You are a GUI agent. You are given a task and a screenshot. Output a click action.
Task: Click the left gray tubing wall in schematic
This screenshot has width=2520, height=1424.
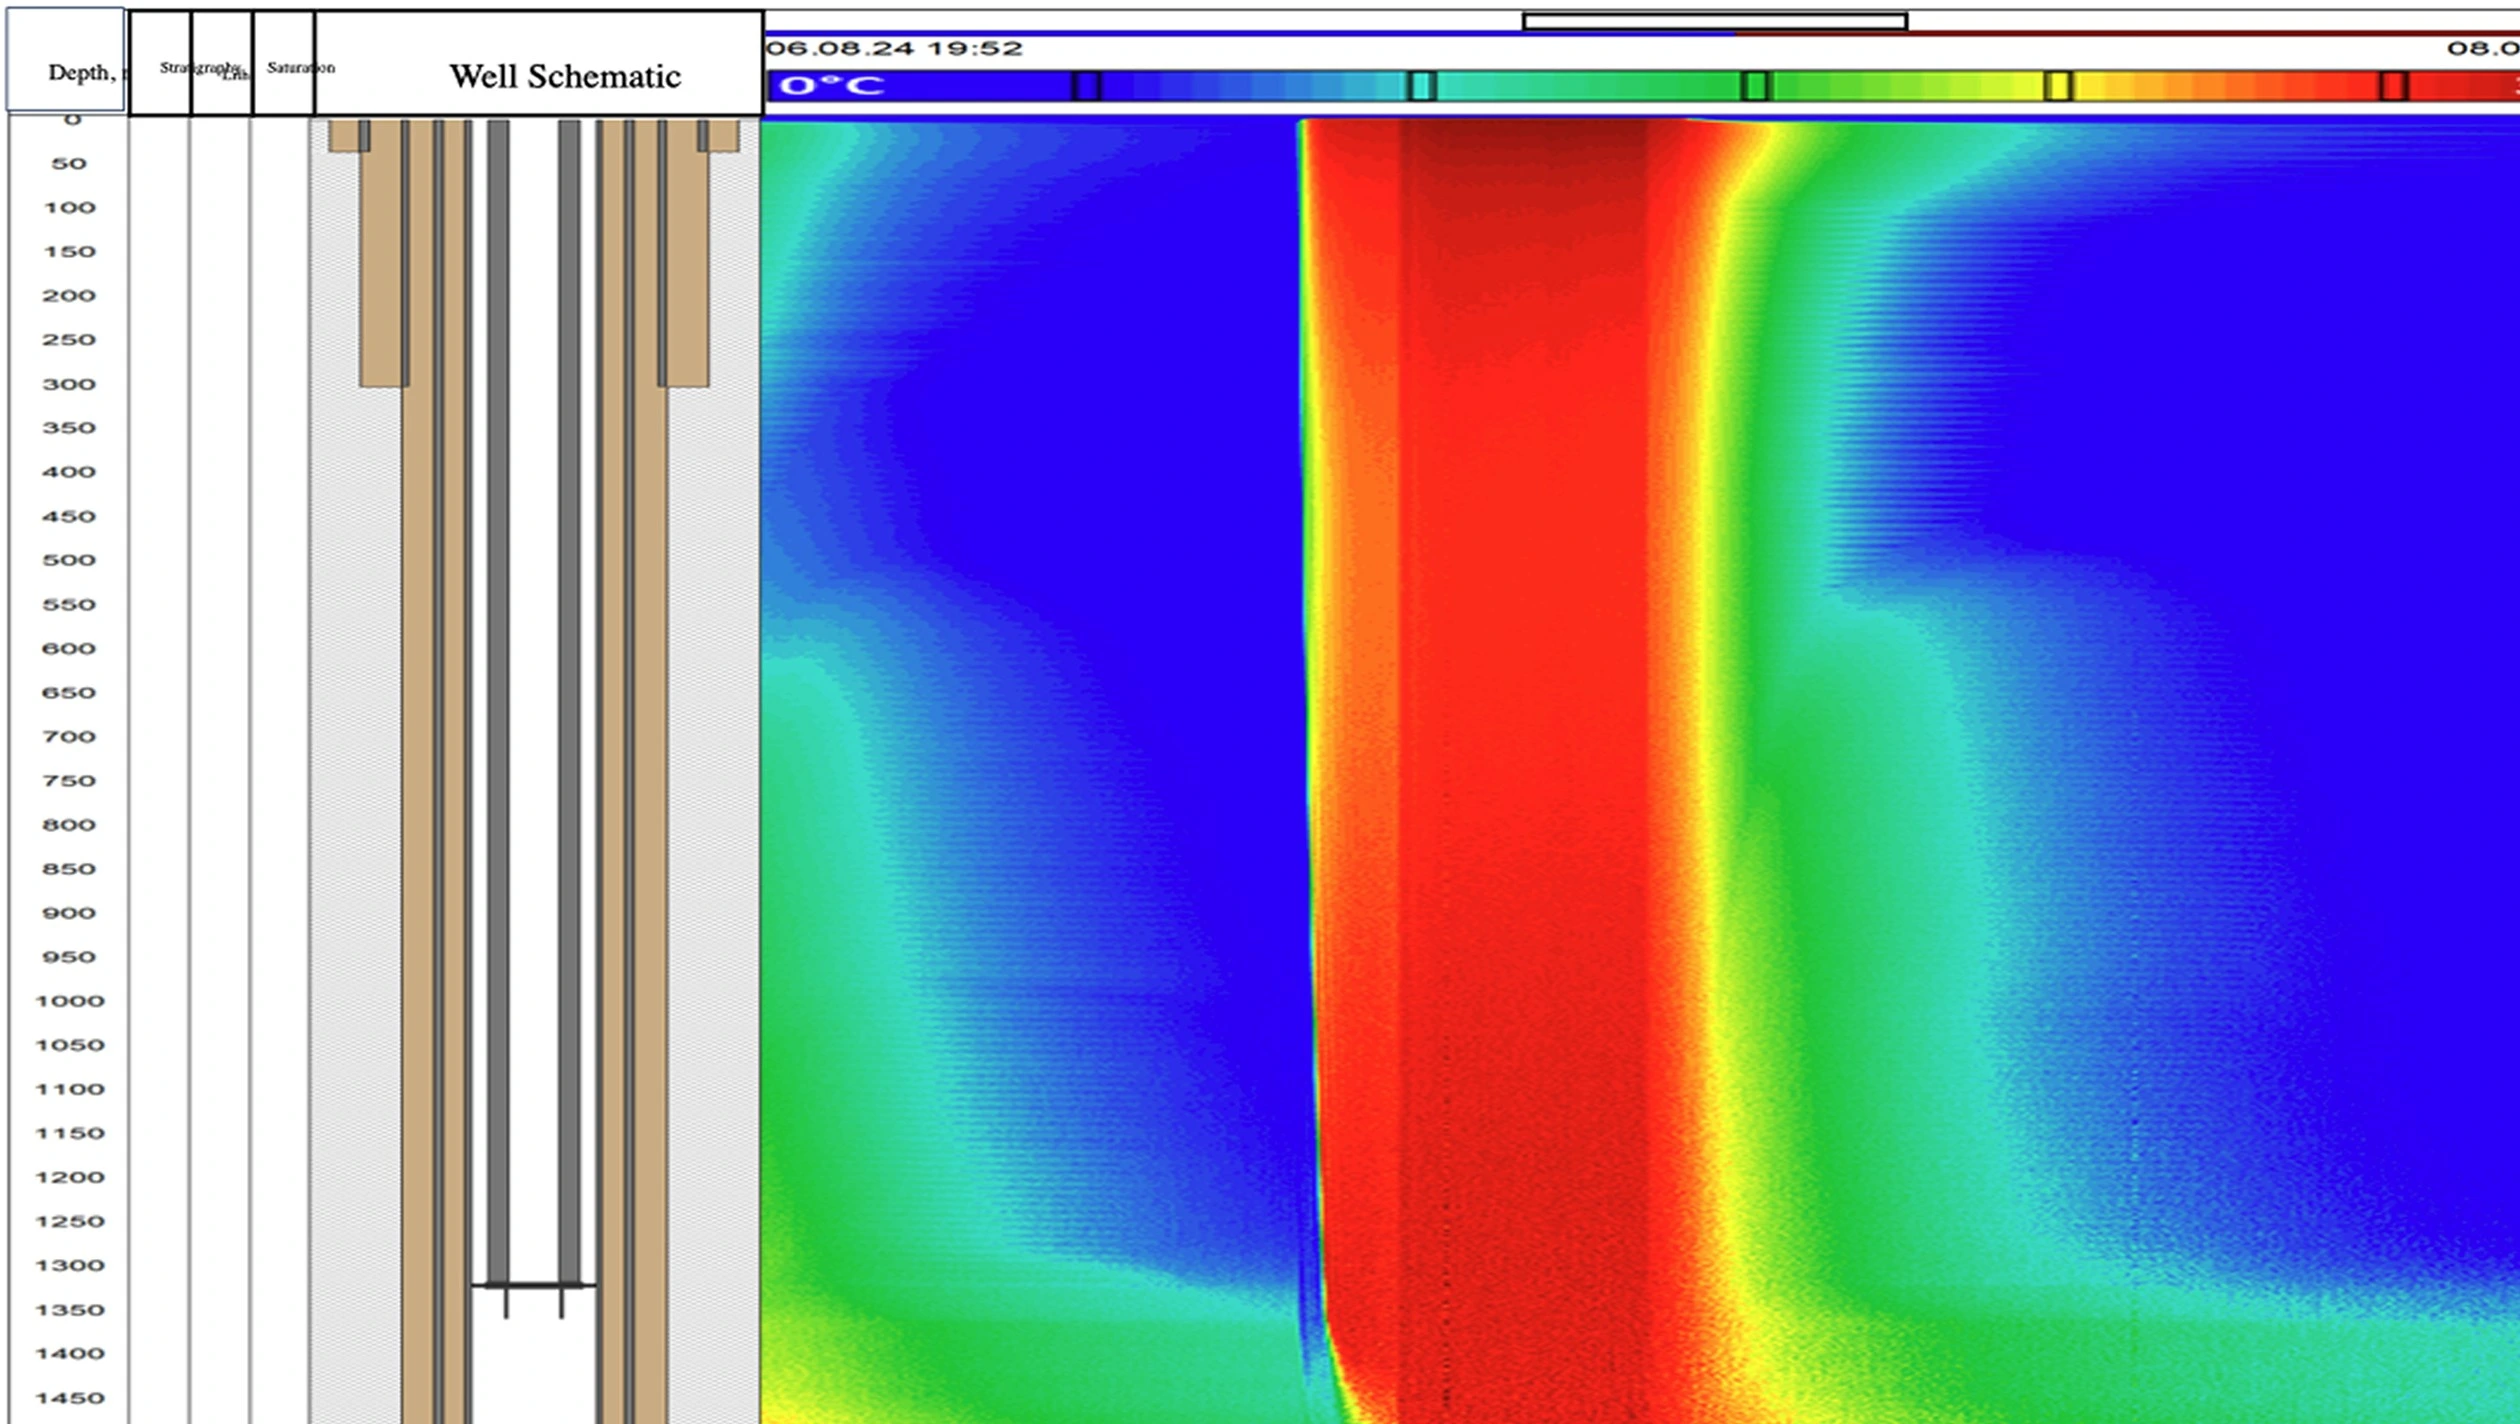click(498, 700)
